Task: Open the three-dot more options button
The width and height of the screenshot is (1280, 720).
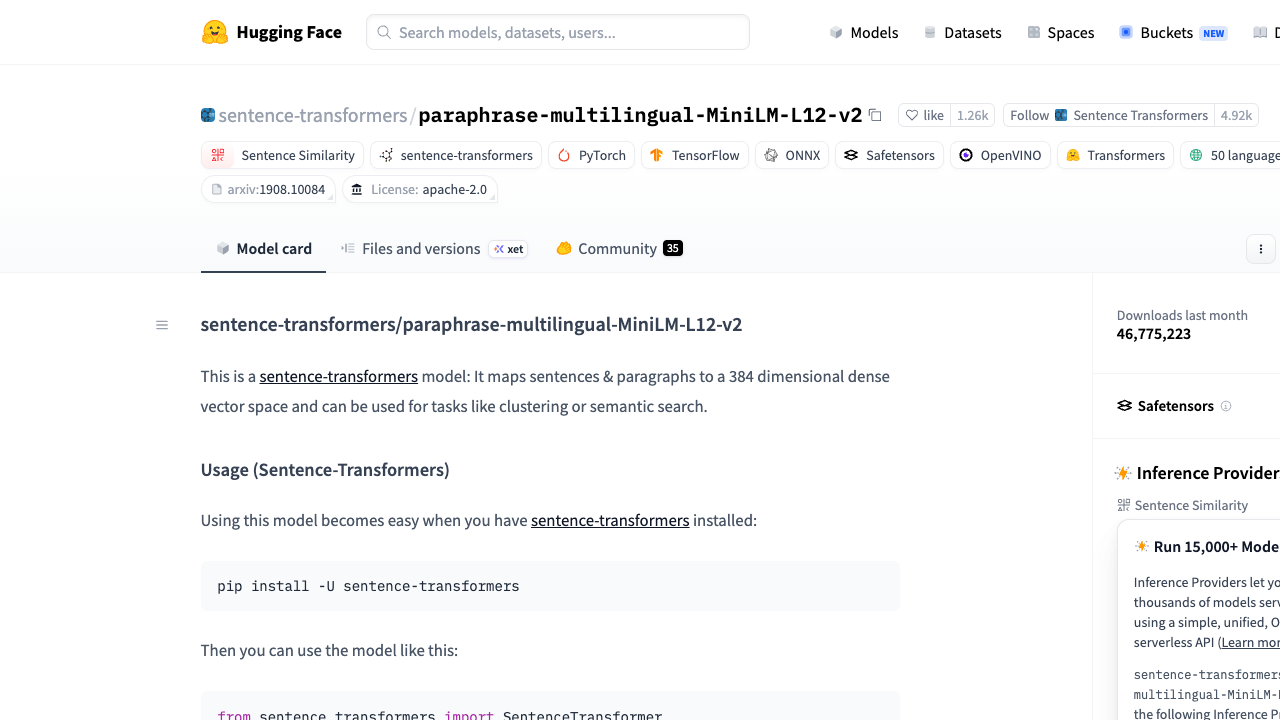Action: click(x=1261, y=249)
